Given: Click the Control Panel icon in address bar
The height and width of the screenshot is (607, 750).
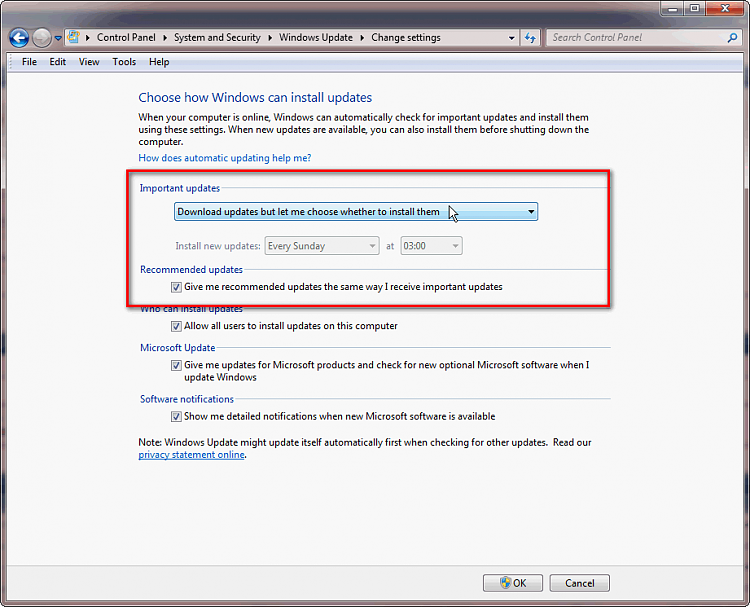Looking at the screenshot, I should pyautogui.click(x=73, y=37).
